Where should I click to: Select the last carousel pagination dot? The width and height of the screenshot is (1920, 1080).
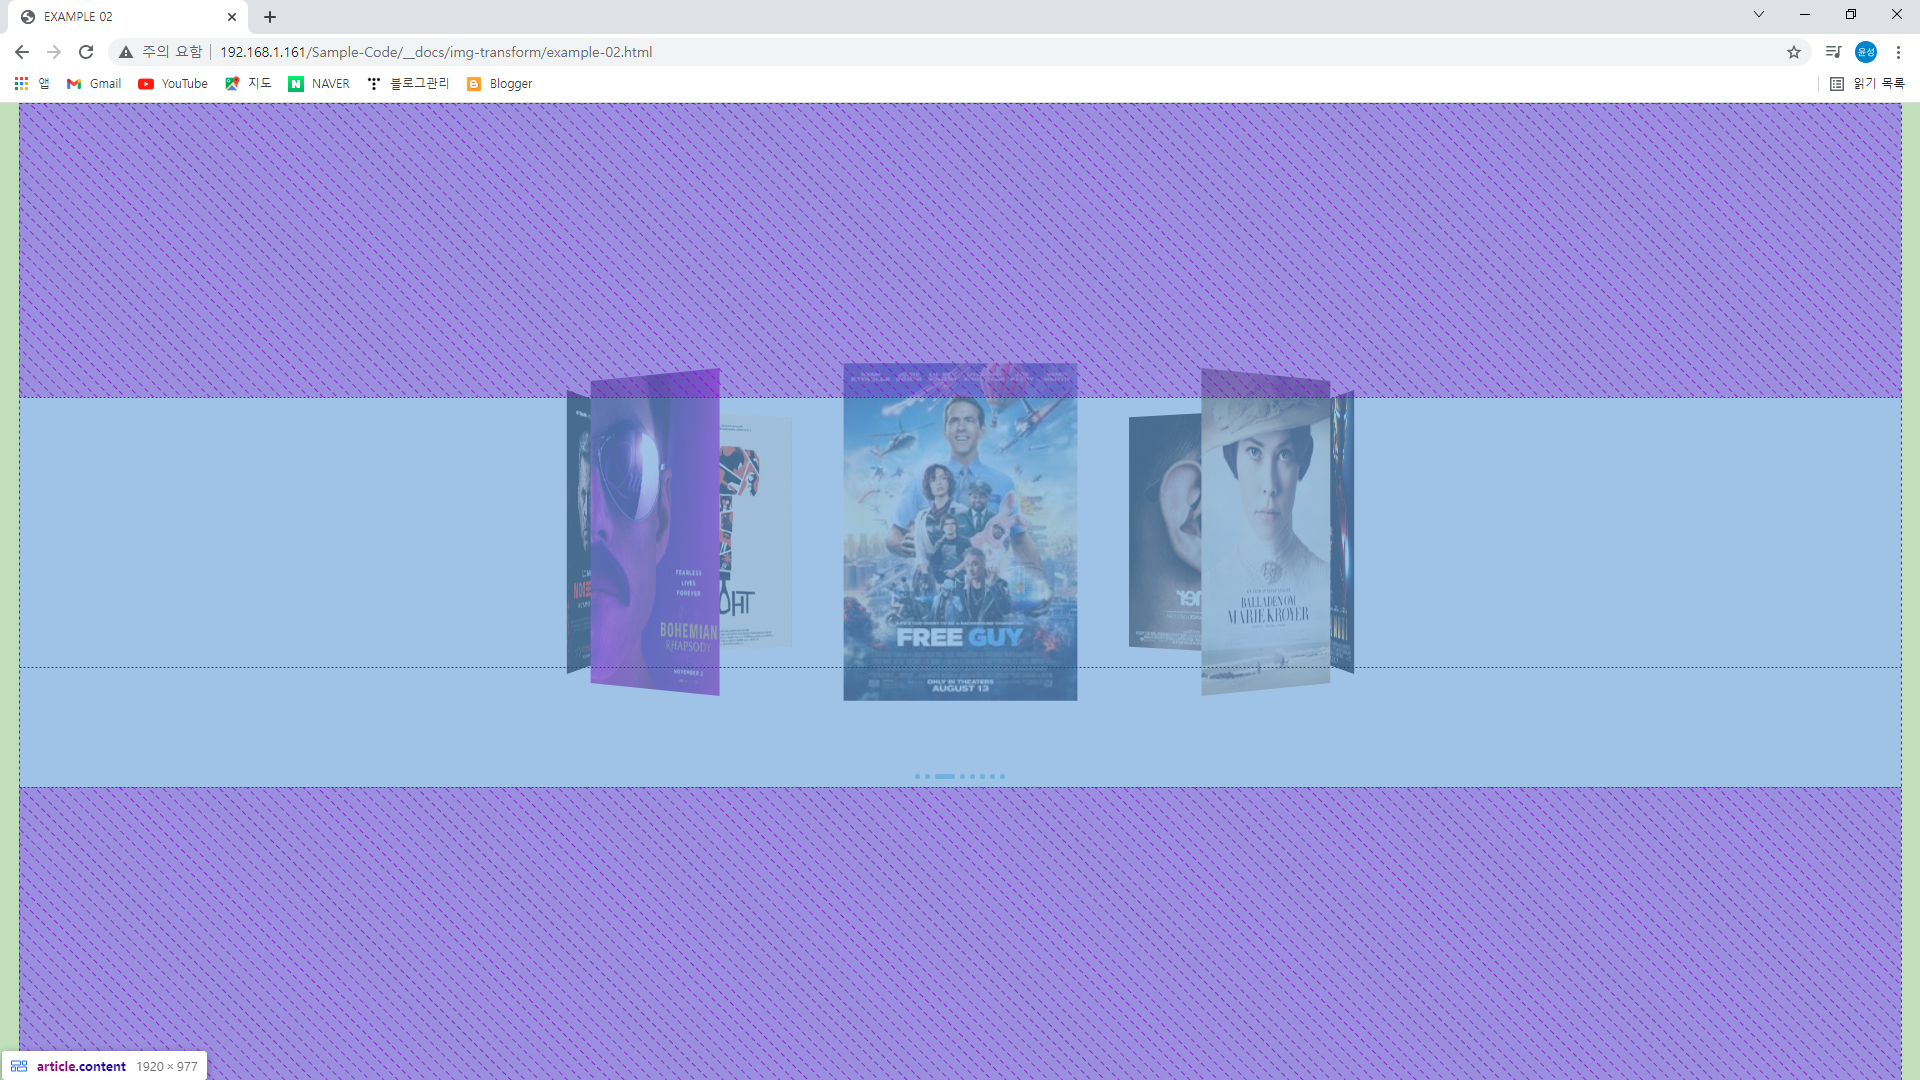[1002, 776]
